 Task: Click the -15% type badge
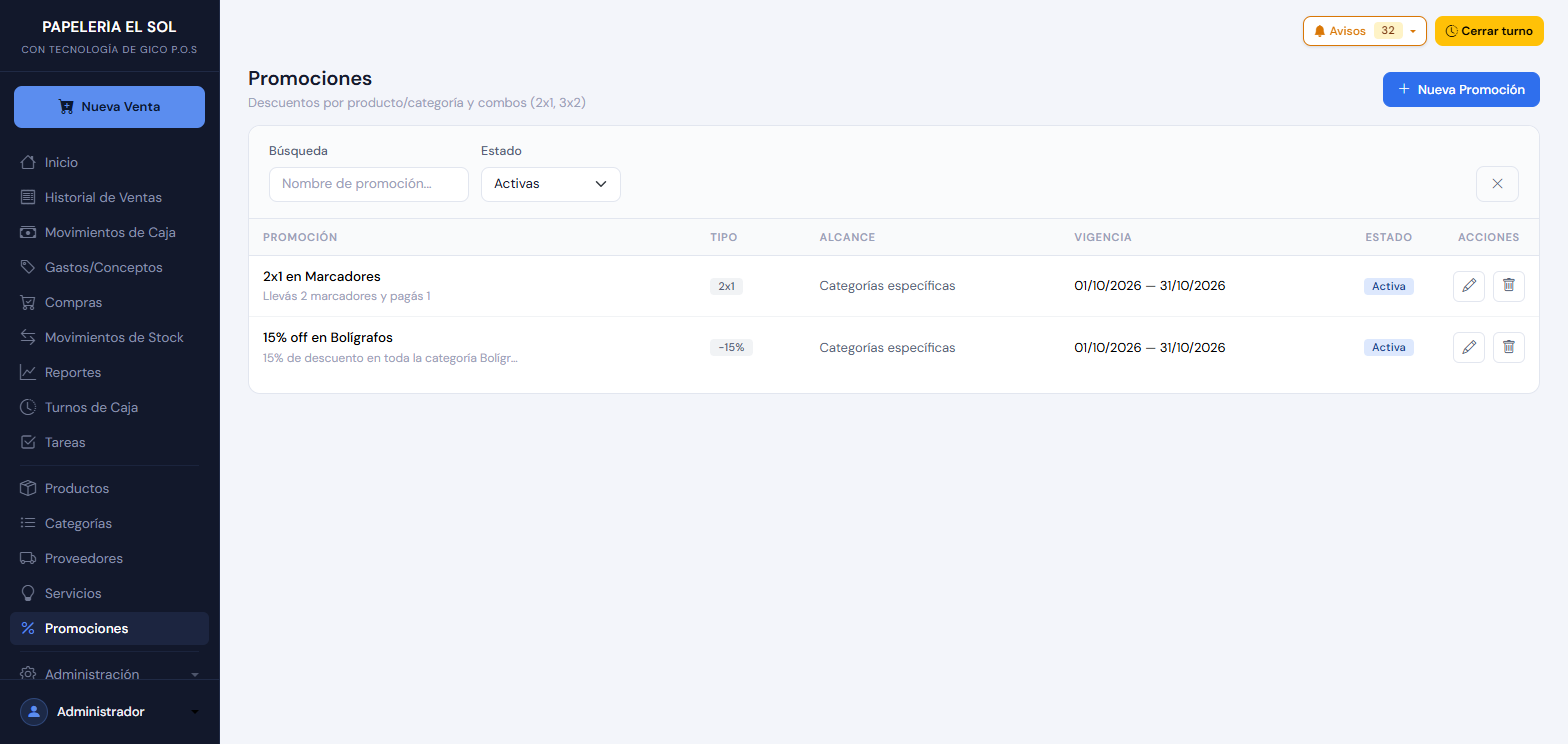[x=731, y=347]
